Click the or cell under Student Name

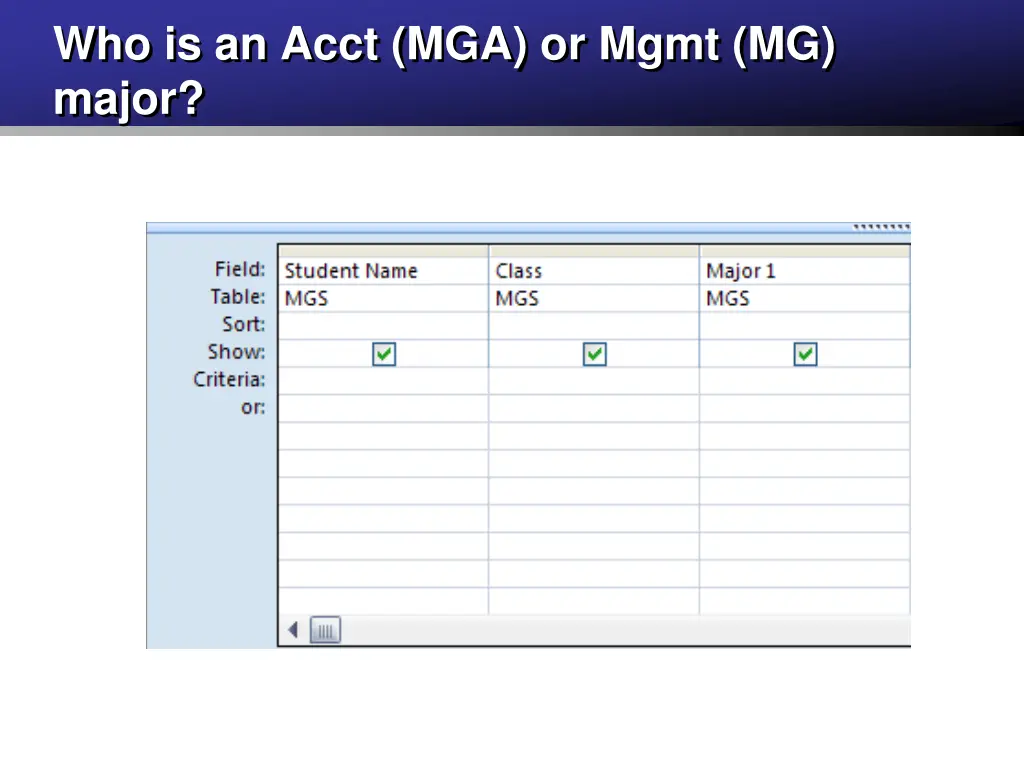(383, 408)
